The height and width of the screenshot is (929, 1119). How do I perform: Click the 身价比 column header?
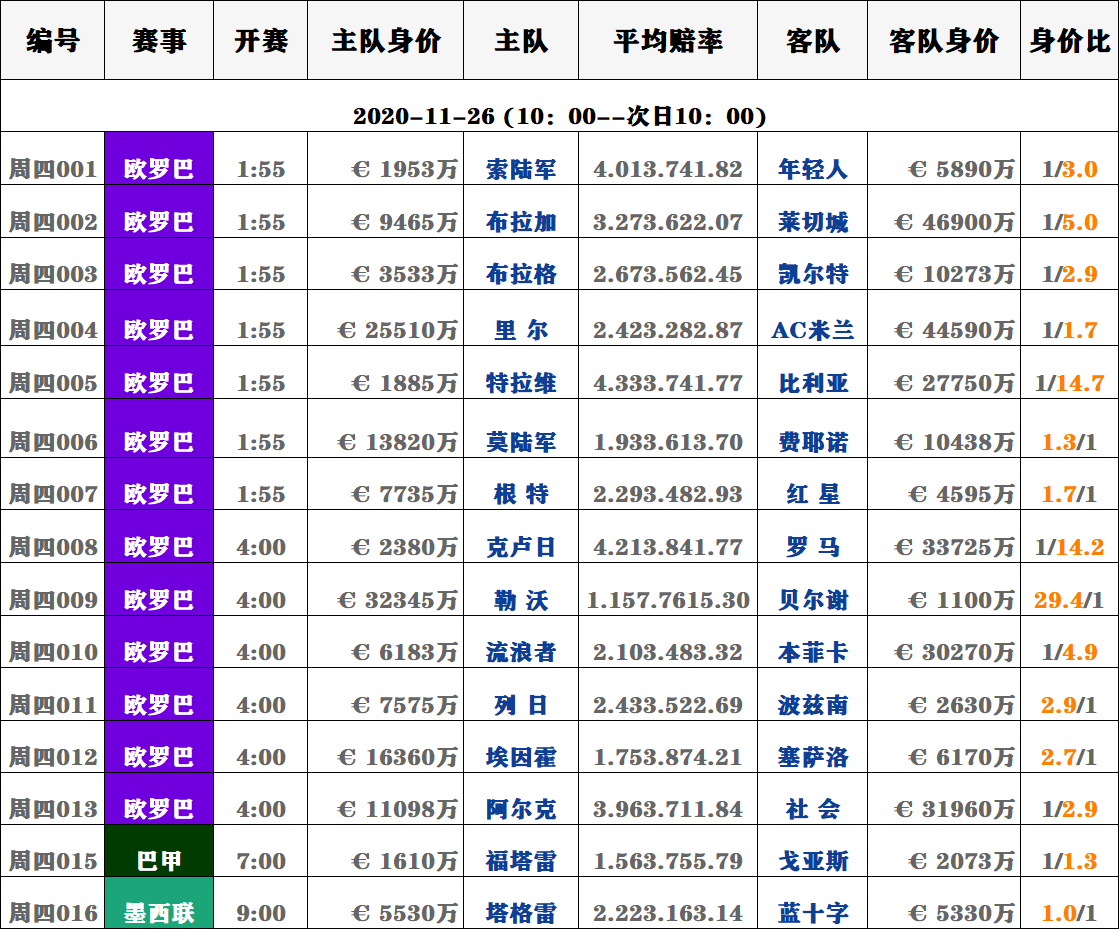point(1069,41)
